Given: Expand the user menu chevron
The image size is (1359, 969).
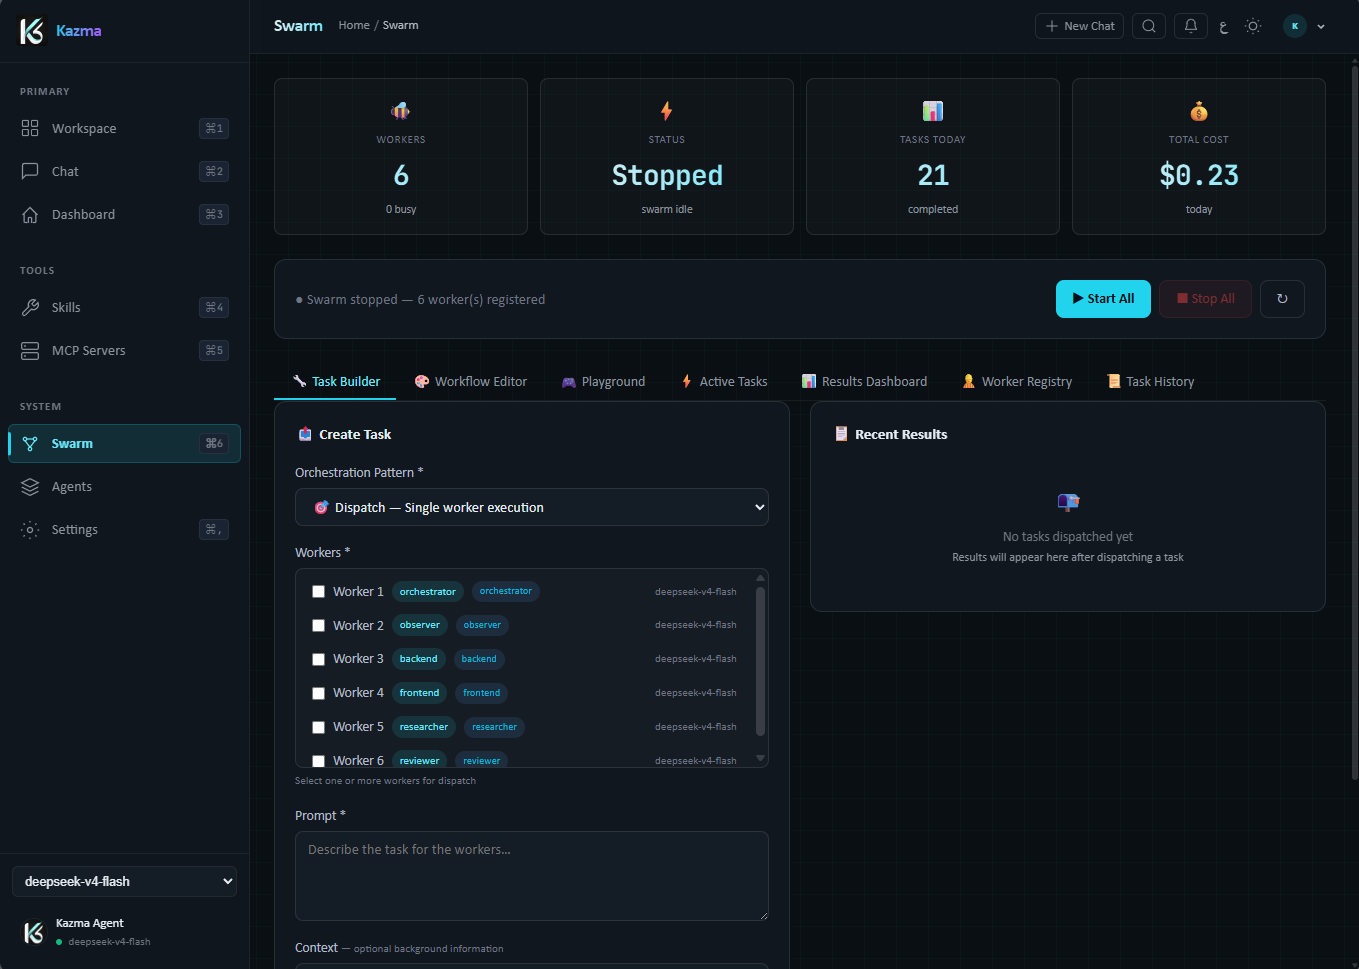Looking at the screenshot, I should point(1321,27).
